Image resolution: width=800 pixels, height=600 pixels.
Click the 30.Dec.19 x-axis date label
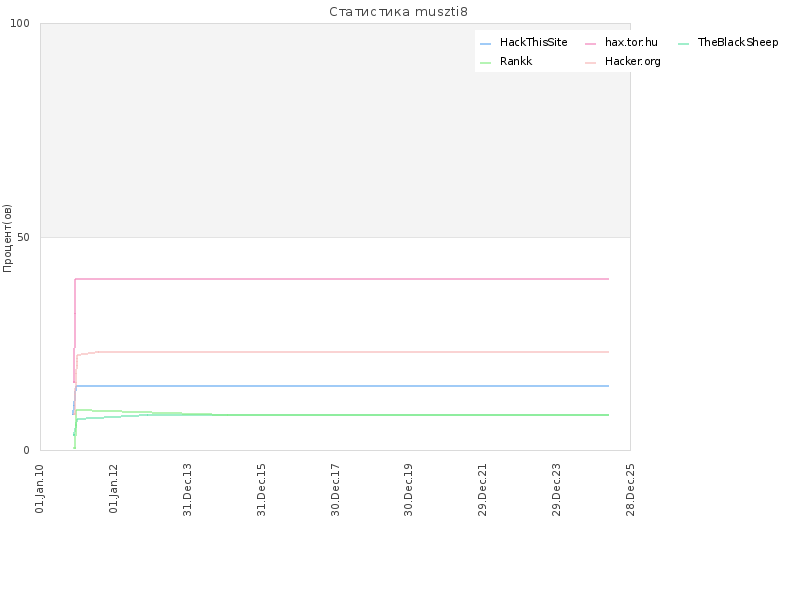coord(408,489)
